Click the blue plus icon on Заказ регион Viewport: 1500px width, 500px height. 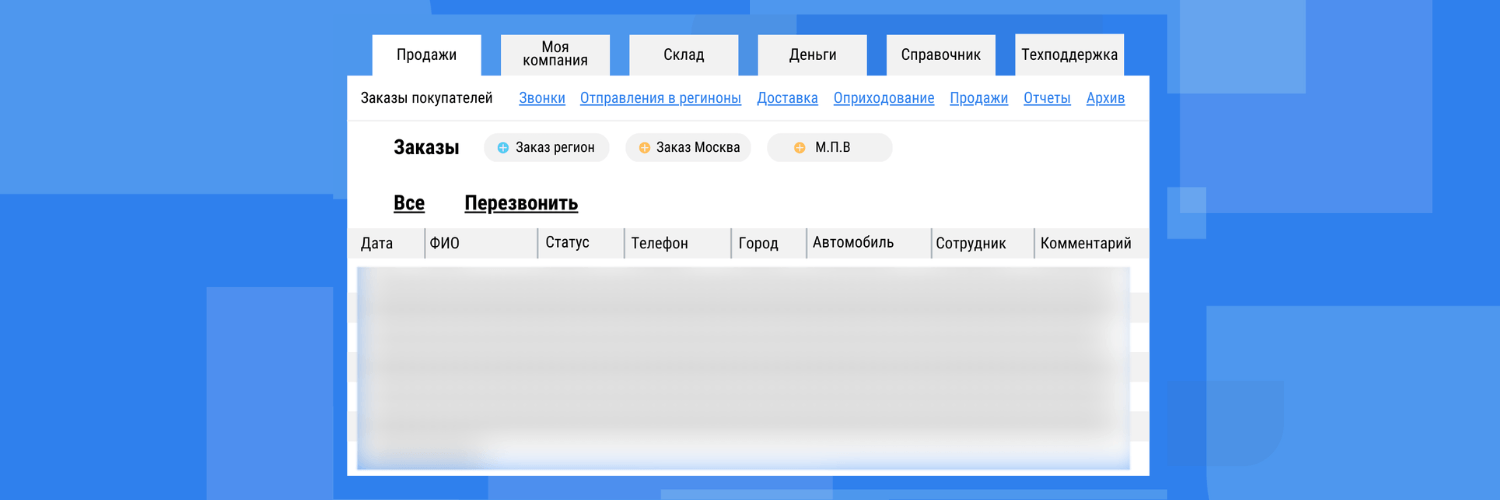pyautogui.click(x=503, y=148)
